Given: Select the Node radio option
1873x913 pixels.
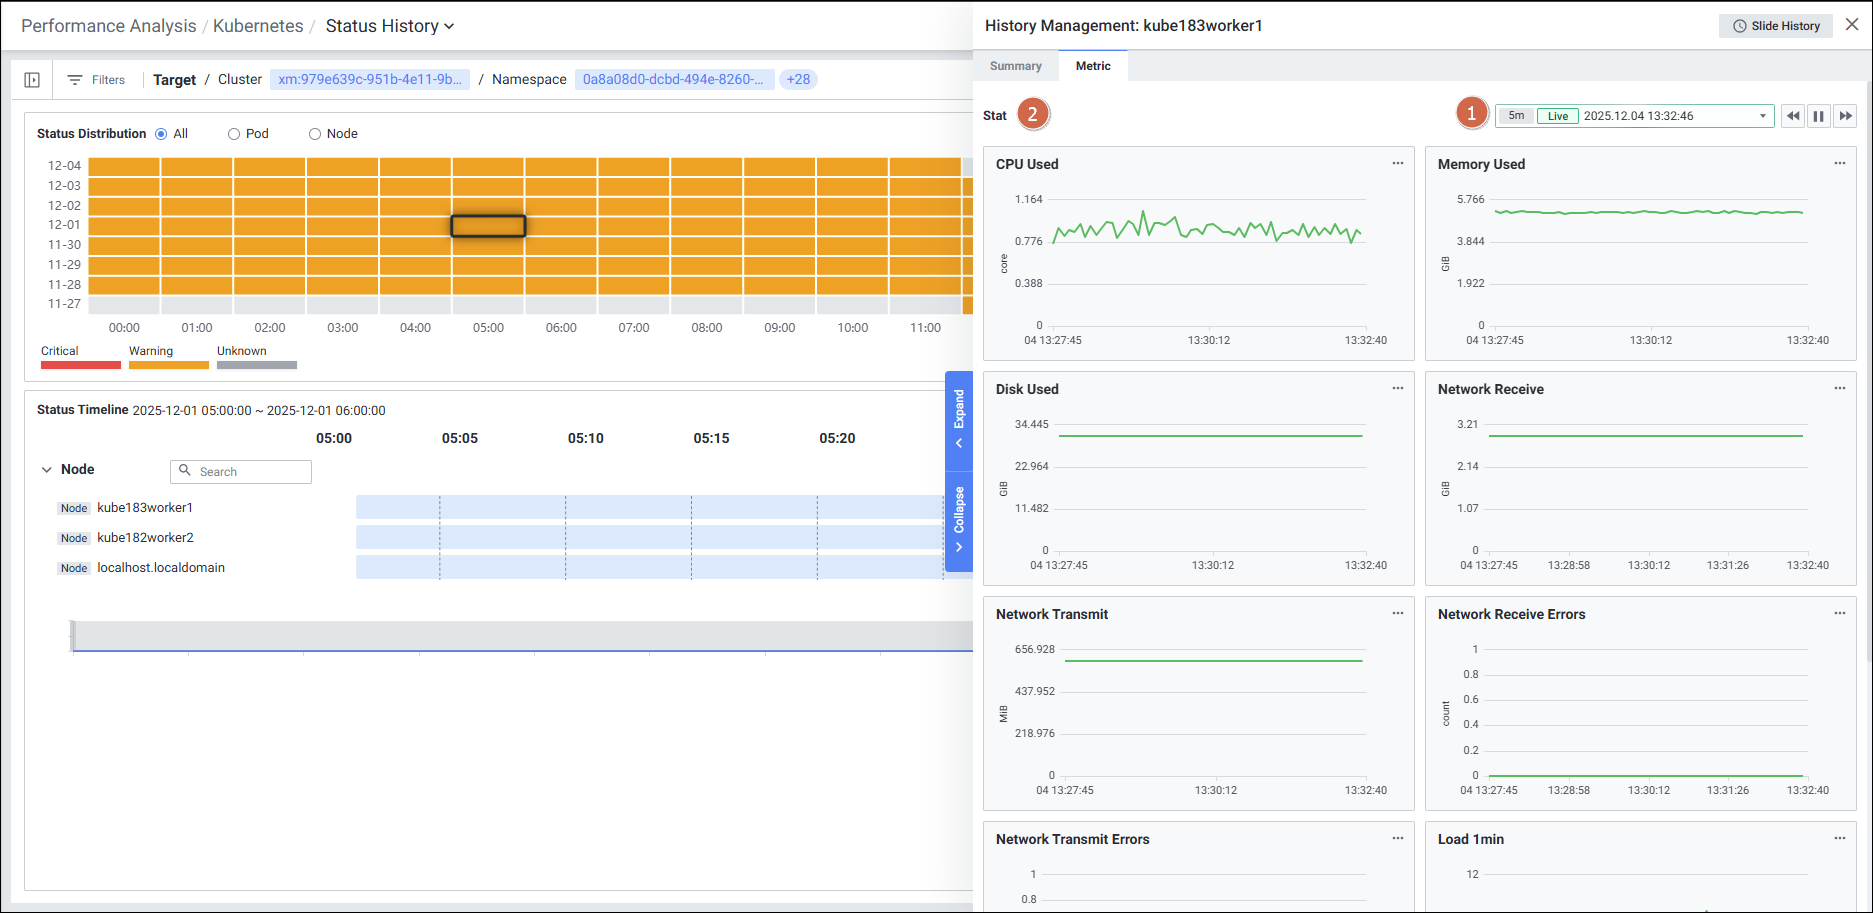Looking at the screenshot, I should 315,134.
